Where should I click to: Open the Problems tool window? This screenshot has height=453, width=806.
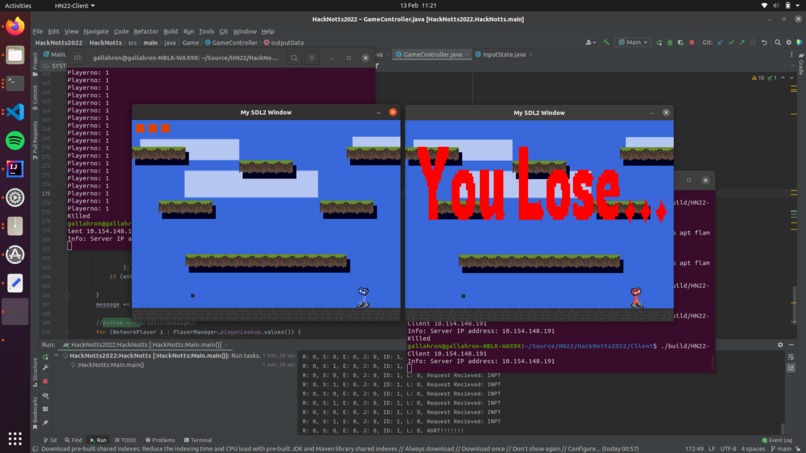coord(160,440)
